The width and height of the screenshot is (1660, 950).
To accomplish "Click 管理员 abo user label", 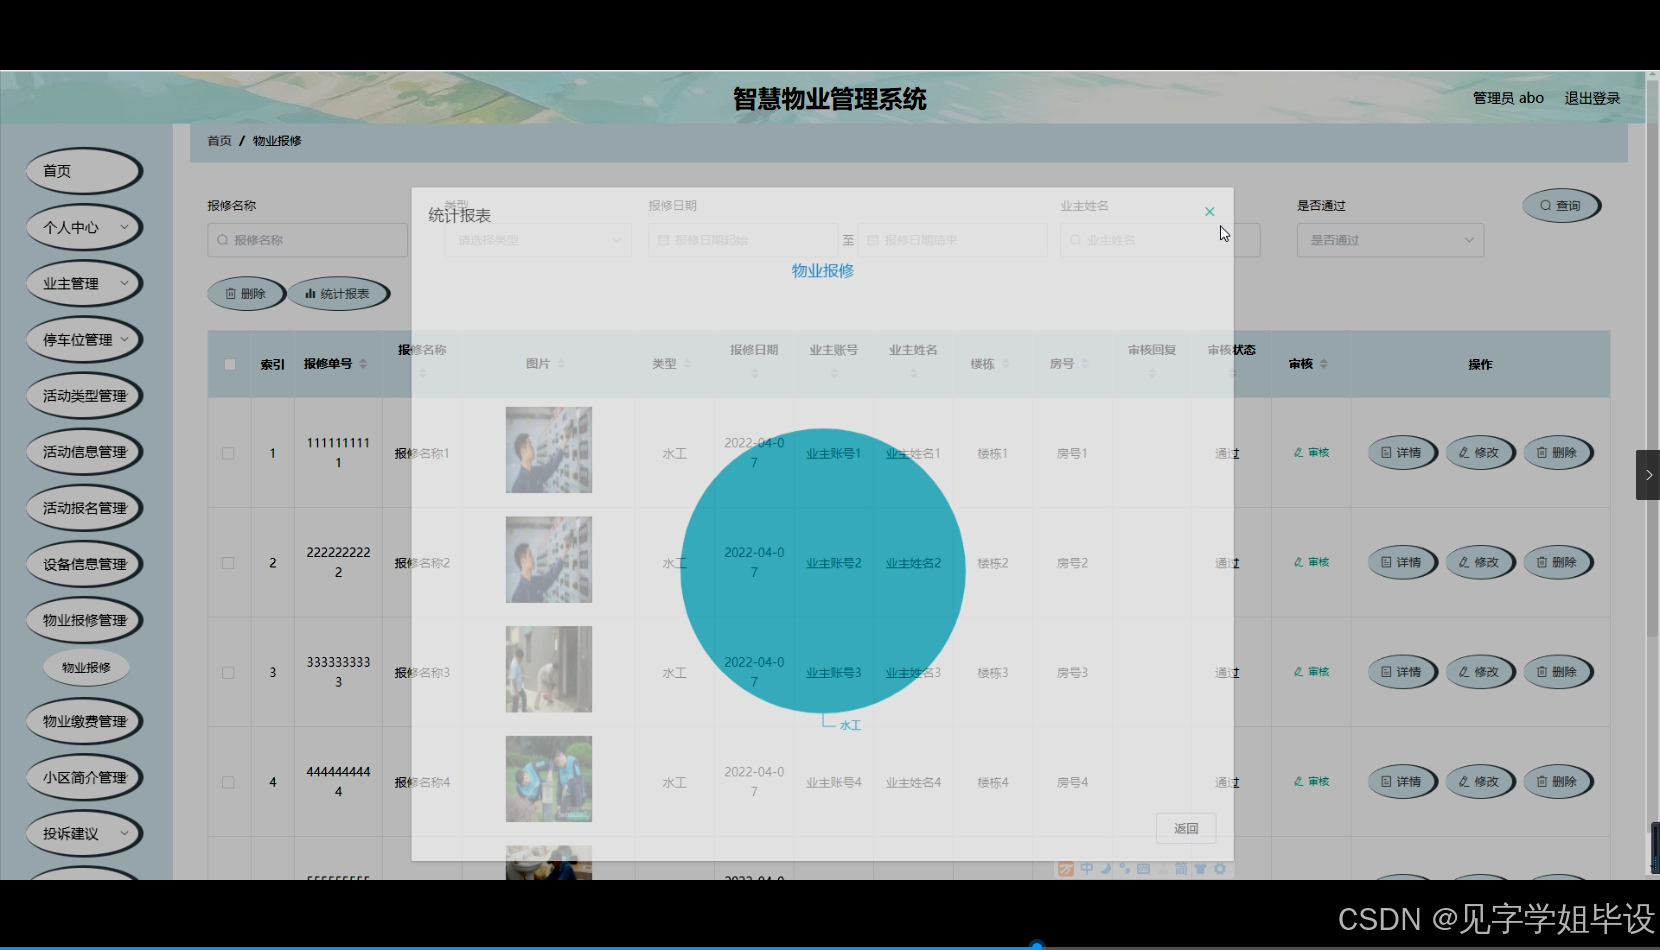I will tap(1508, 98).
